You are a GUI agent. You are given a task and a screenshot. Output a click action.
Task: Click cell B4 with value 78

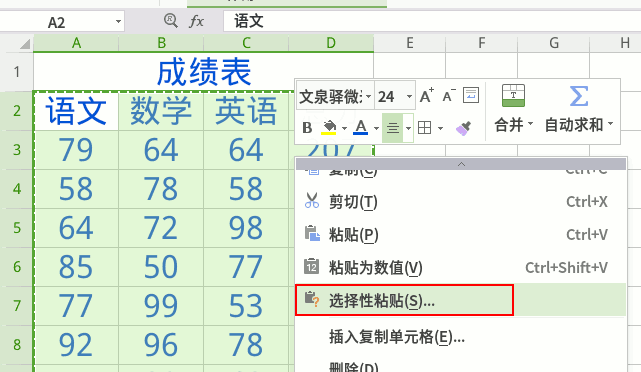point(161,189)
